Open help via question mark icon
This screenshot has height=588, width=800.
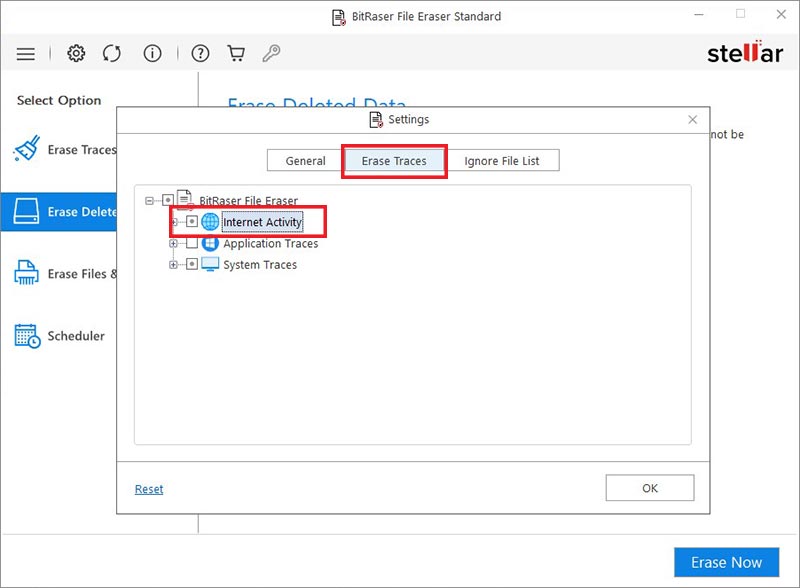[x=200, y=53]
